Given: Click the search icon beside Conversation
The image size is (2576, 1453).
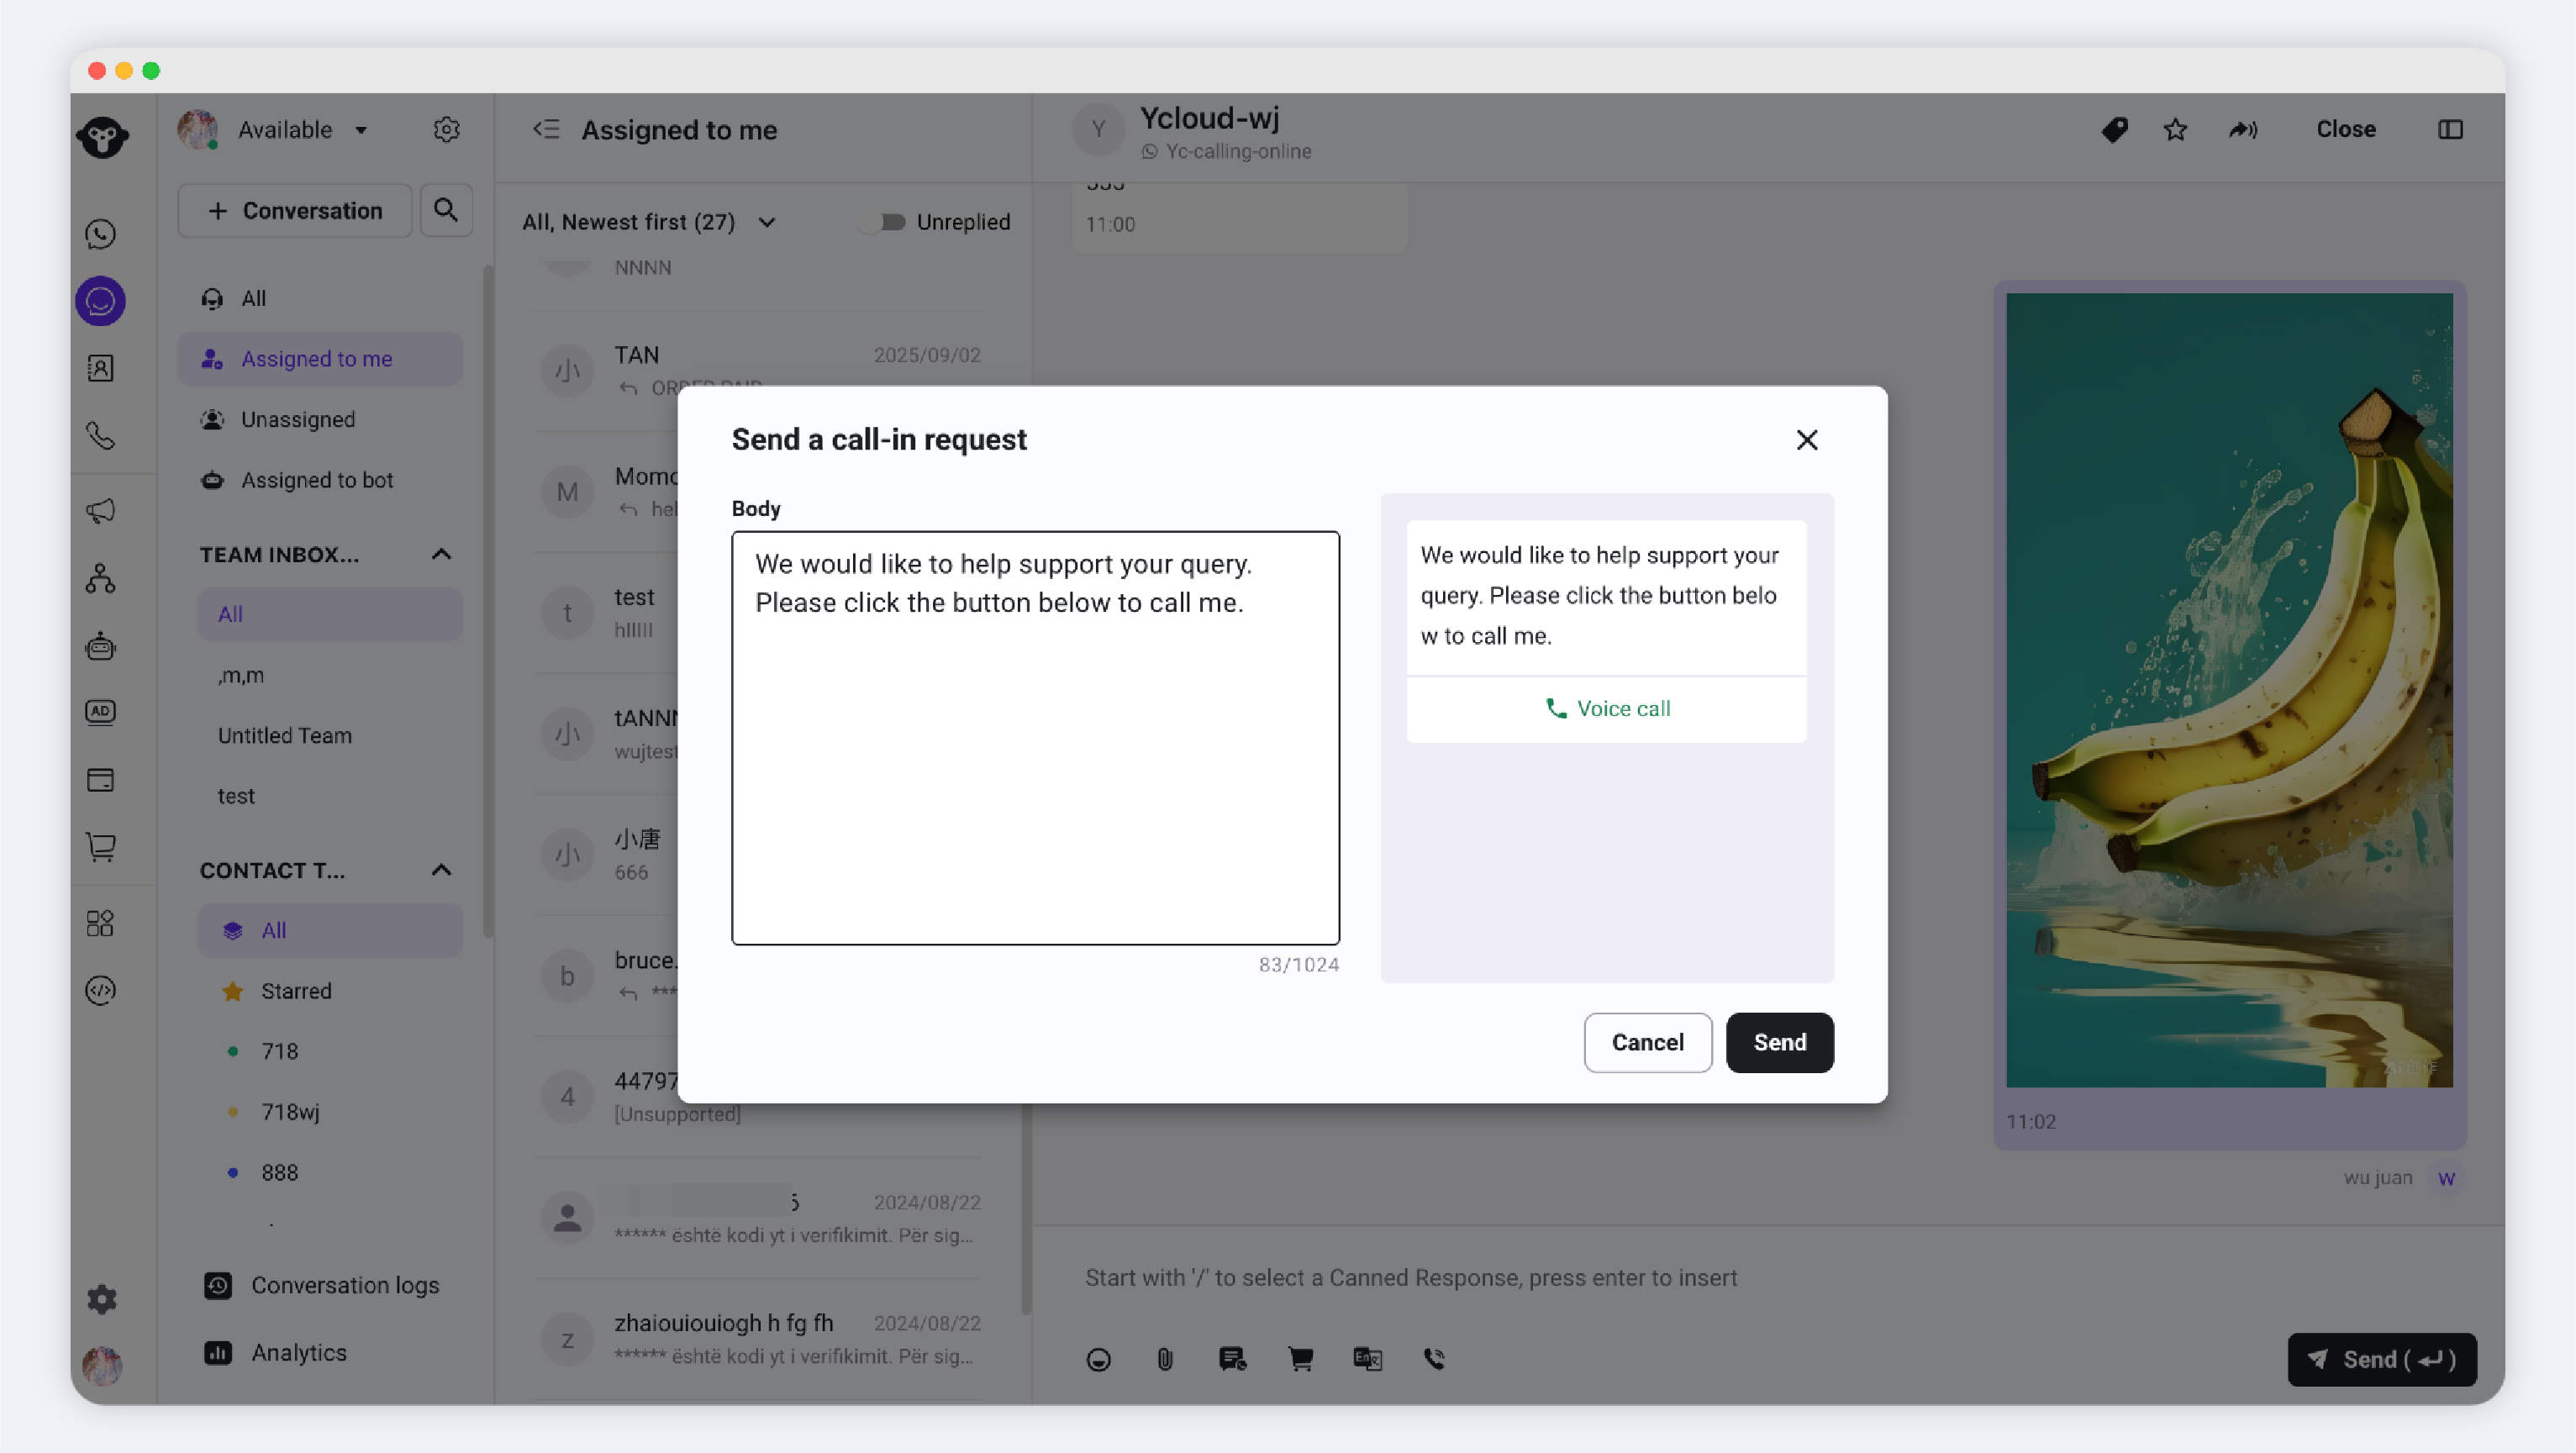Looking at the screenshot, I should point(446,210).
